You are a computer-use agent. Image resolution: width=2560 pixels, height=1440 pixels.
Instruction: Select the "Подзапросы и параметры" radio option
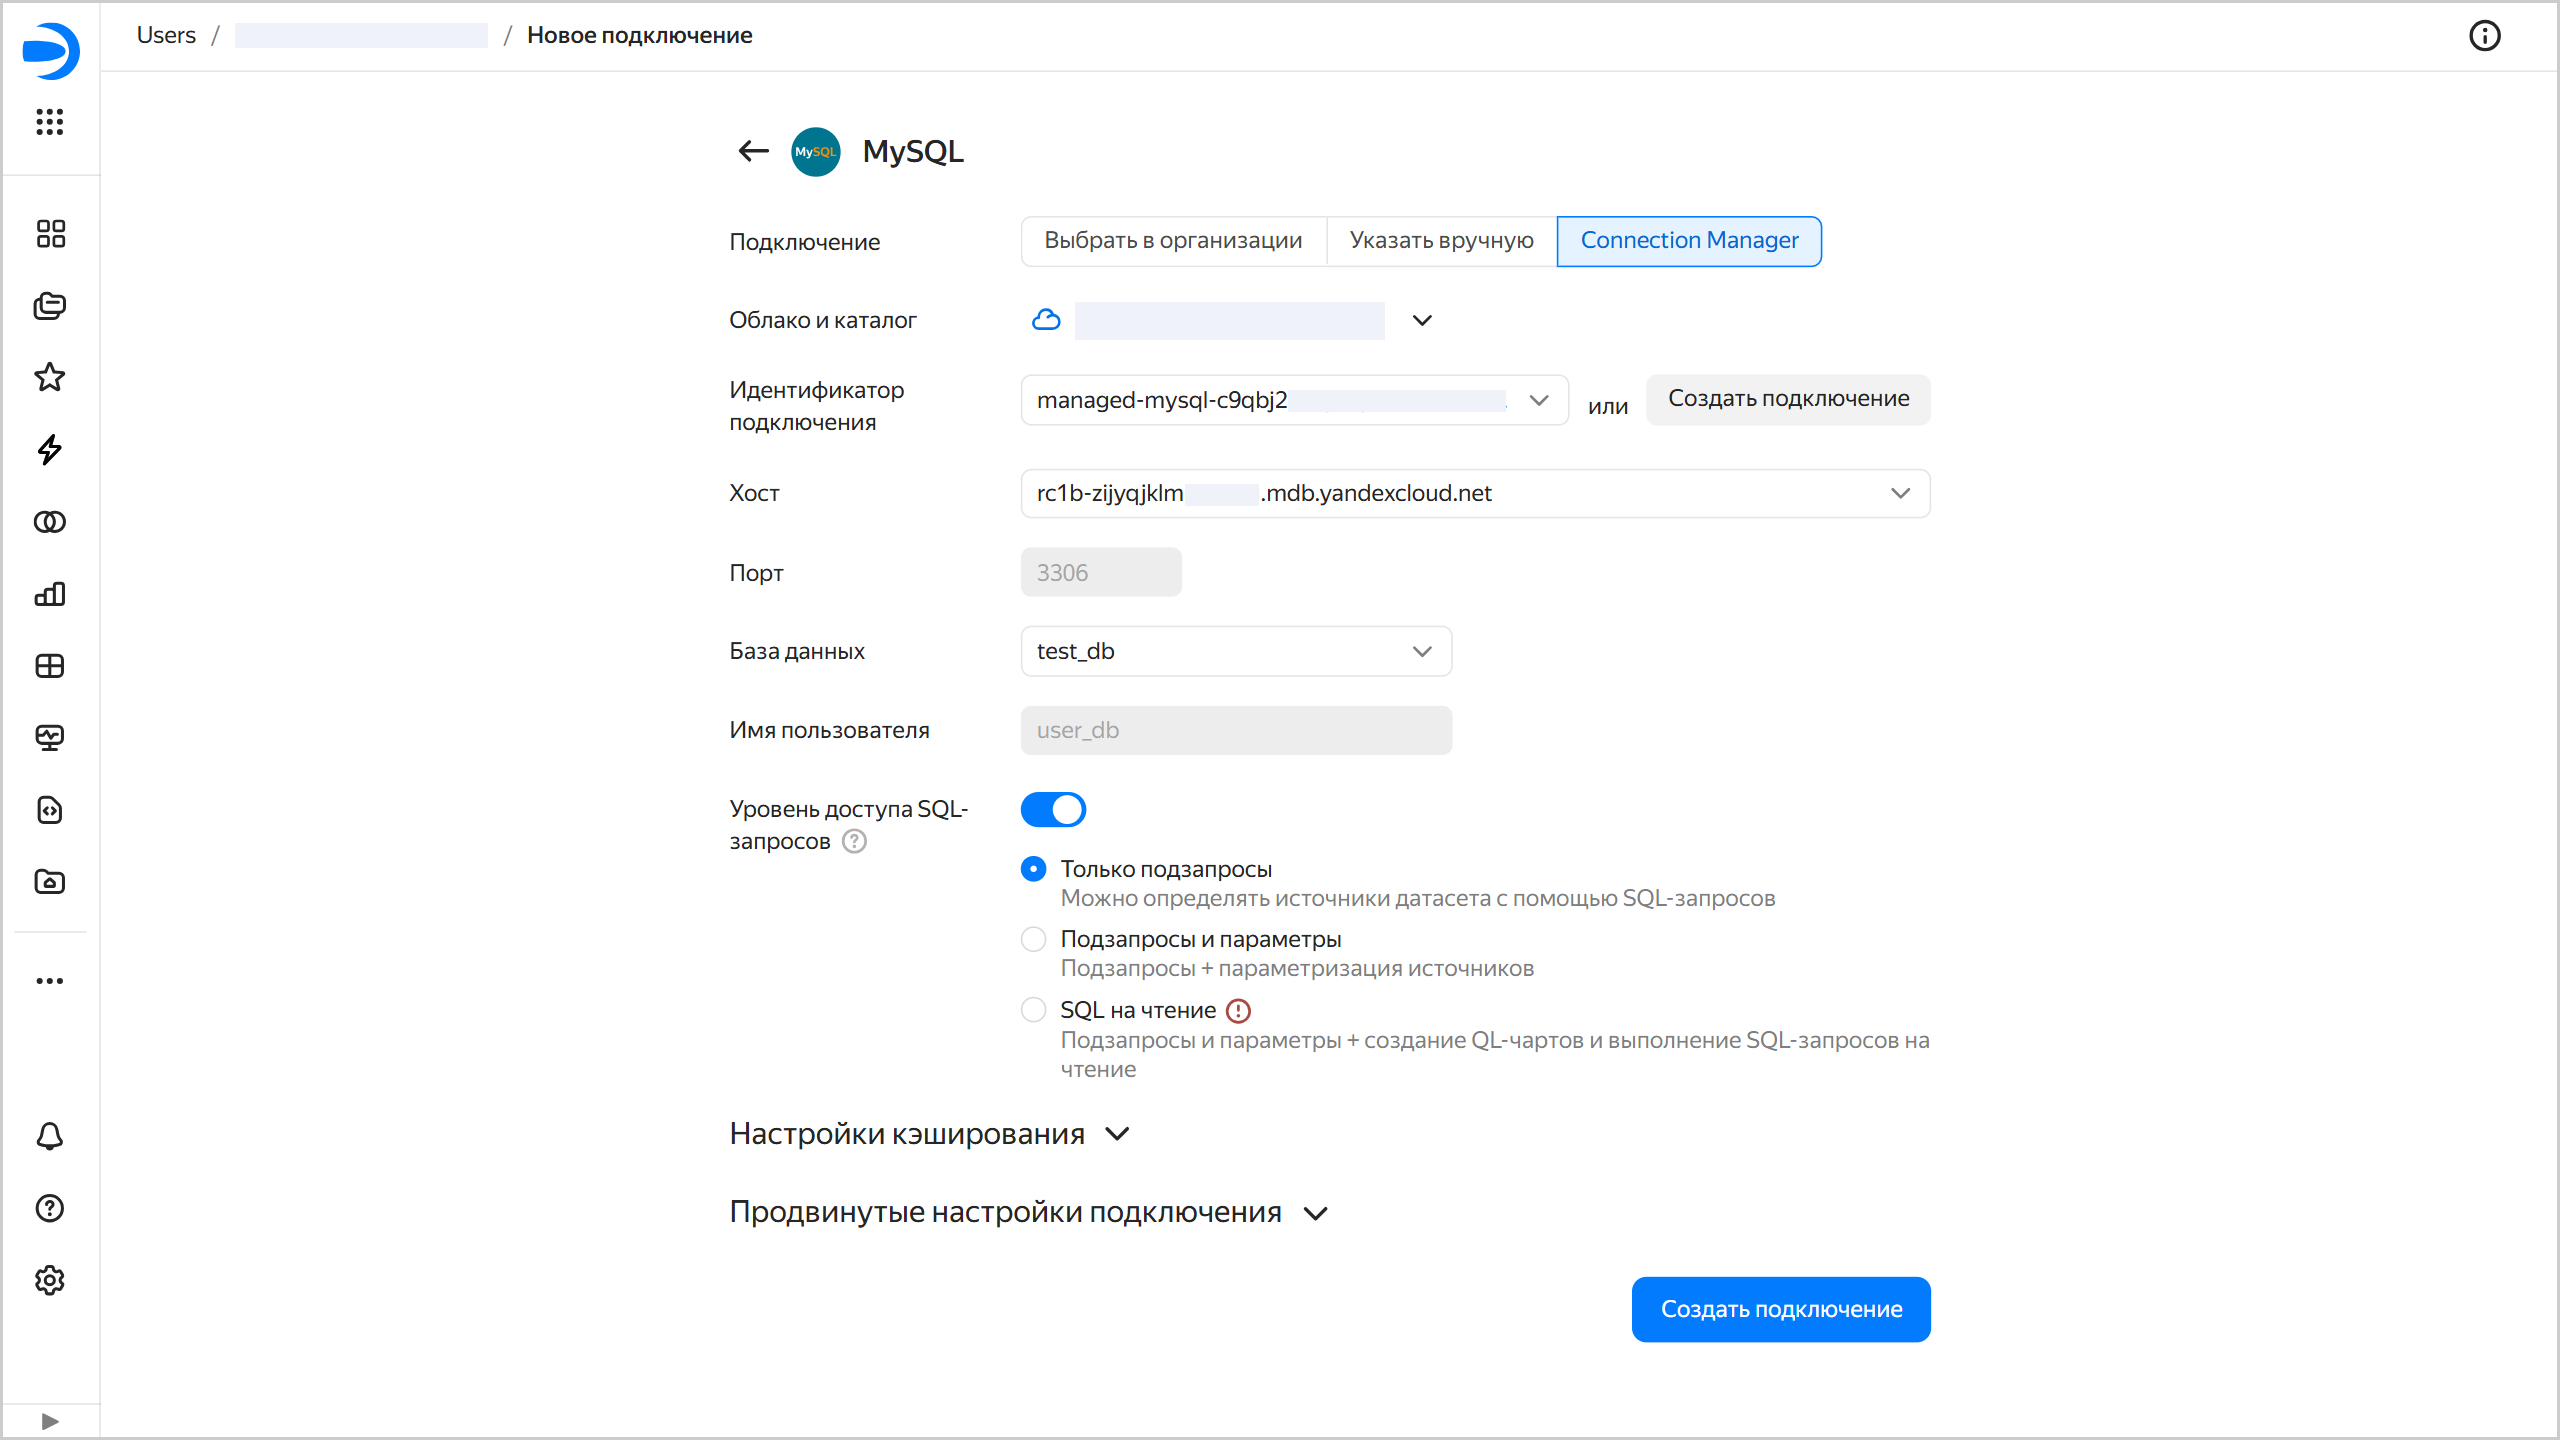pyautogui.click(x=1033, y=939)
